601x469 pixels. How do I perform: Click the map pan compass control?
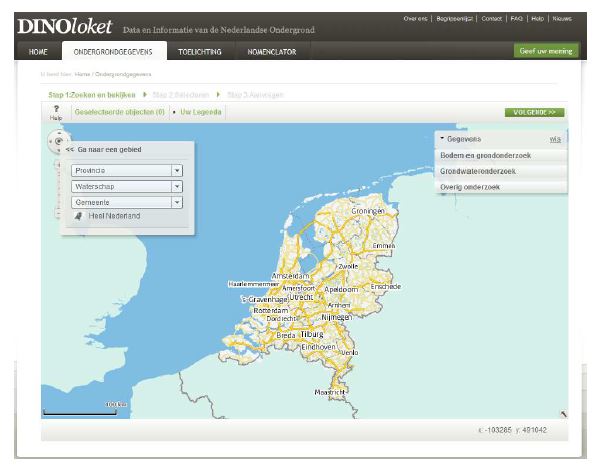tap(58, 141)
